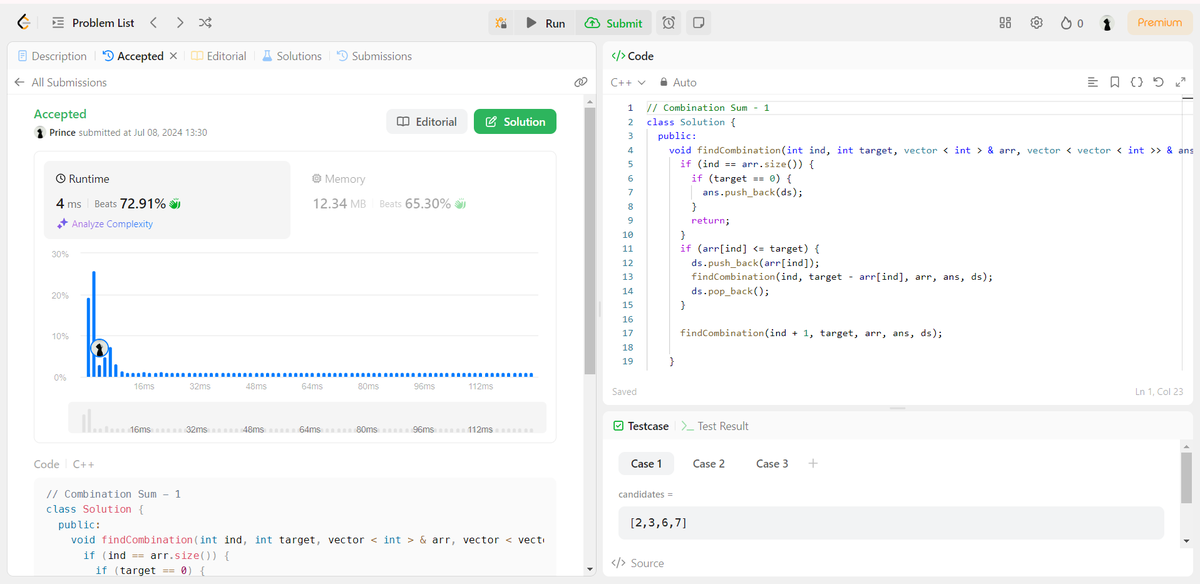Switch to the Solutions tab
The height and width of the screenshot is (584, 1200).
coord(292,56)
